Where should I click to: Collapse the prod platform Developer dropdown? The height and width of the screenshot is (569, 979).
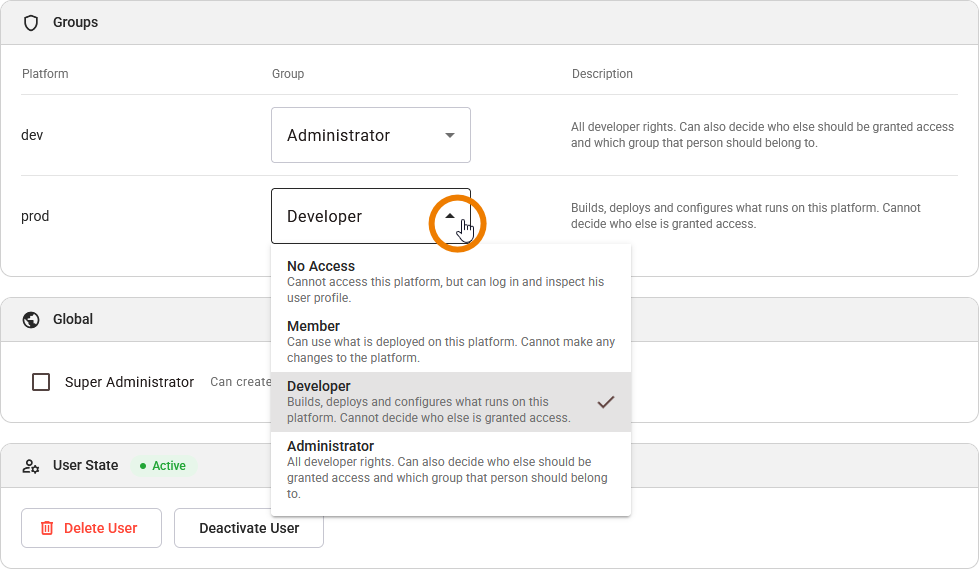(x=371, y=216)
